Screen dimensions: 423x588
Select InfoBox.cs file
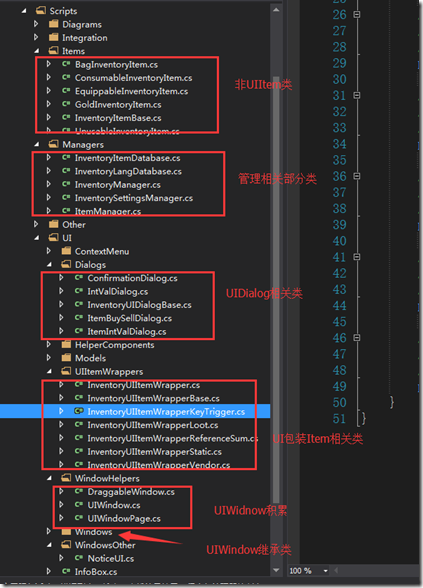tap(96, 572)
